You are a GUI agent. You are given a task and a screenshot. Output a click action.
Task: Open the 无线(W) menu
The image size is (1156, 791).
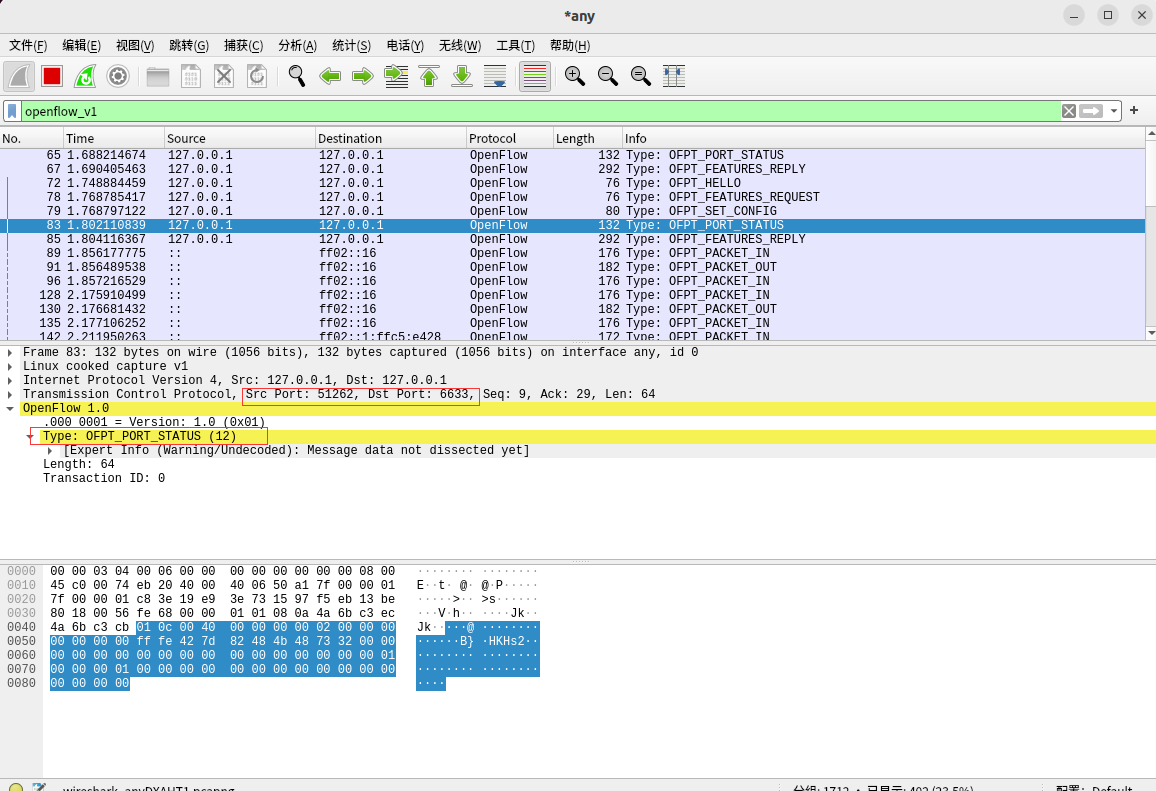point(459,46)
